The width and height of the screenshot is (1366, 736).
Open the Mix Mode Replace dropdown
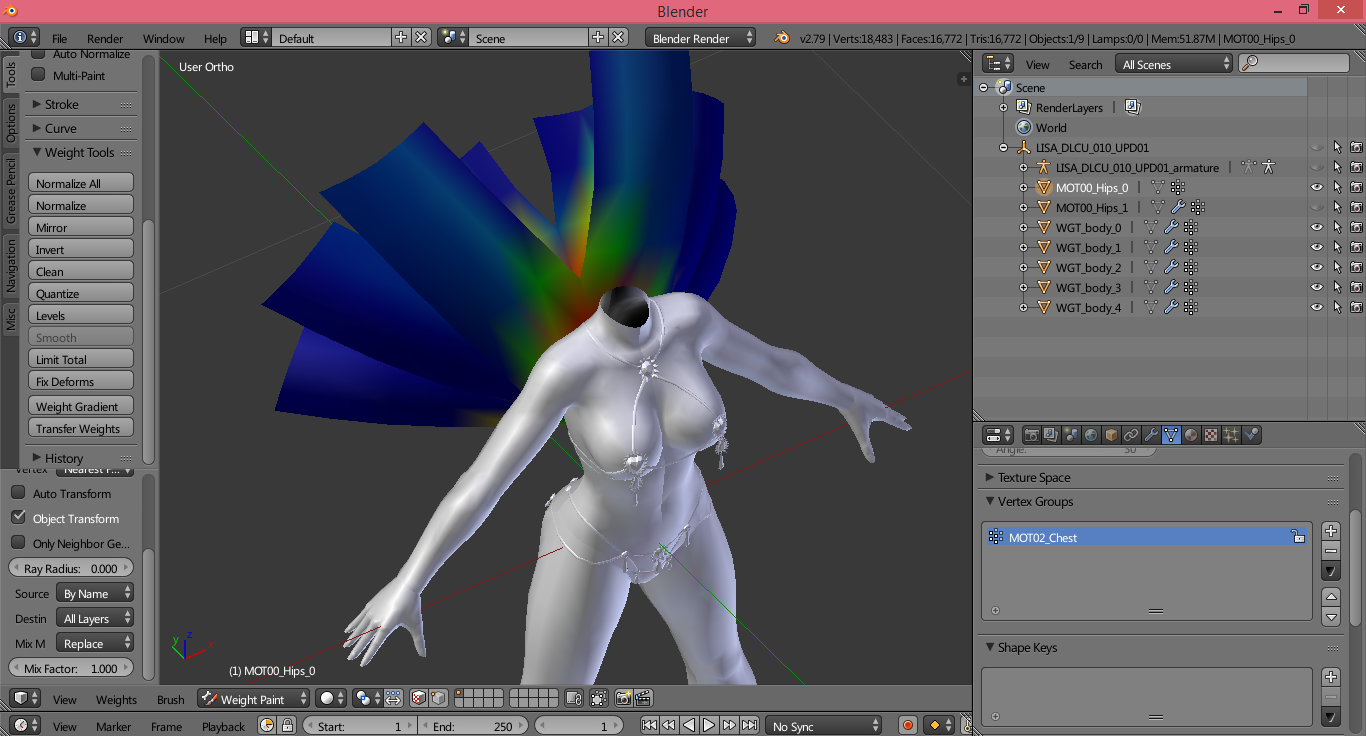tap(94, 643)
